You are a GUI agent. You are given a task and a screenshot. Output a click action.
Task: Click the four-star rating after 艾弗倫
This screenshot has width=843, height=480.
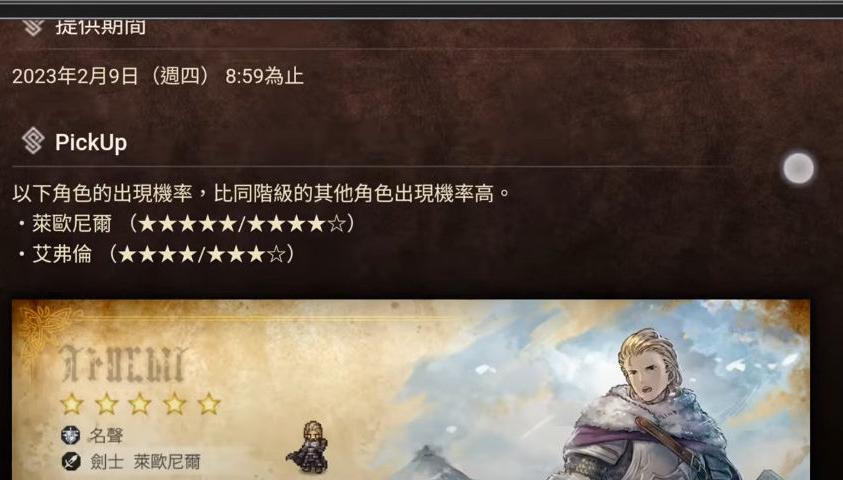tap(158, 254)
